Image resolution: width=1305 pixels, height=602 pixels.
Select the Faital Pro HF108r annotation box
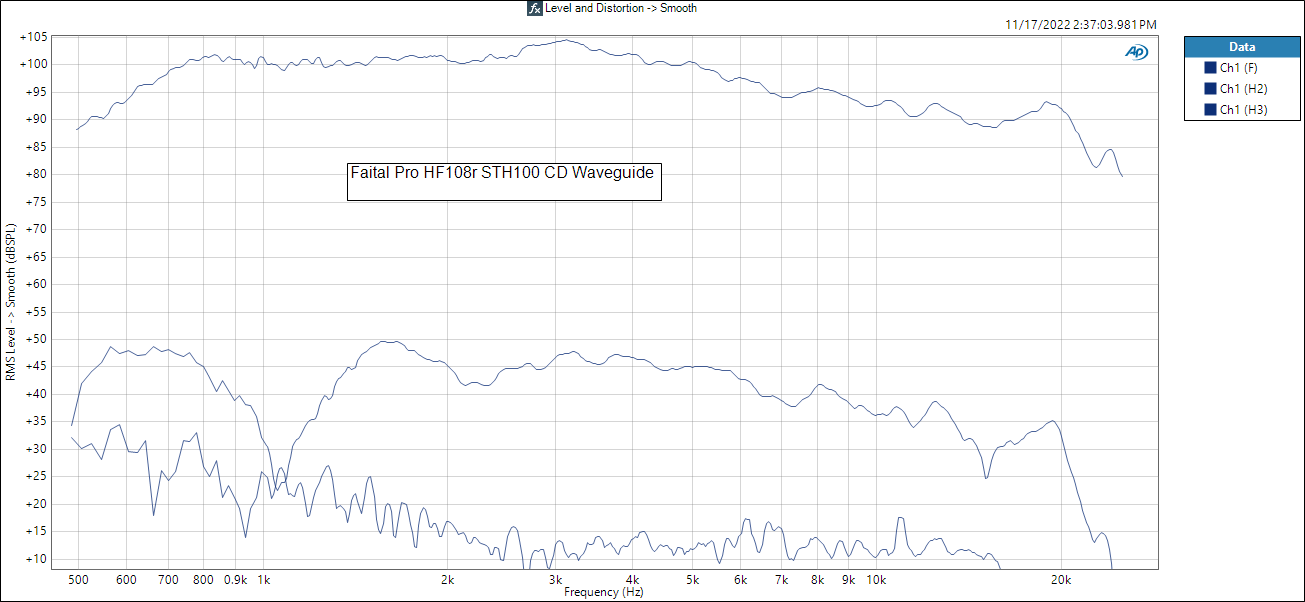(504, 181)
